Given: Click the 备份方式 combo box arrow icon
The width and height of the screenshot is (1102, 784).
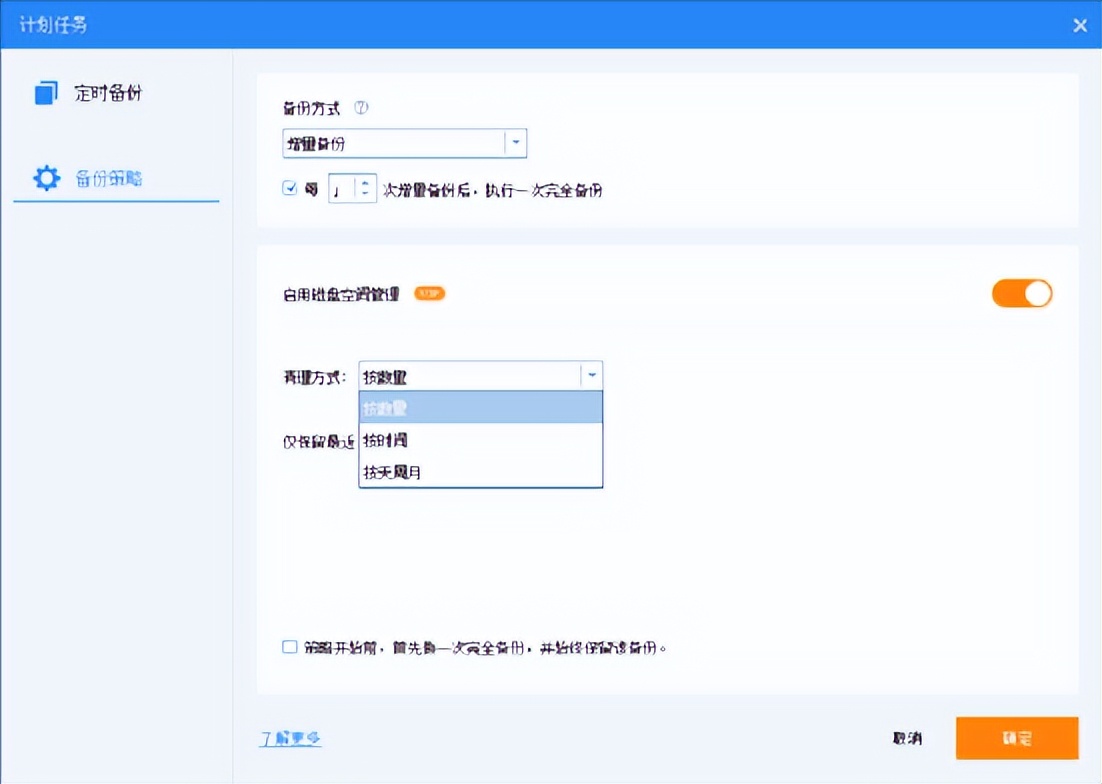Looking at the screenshot, I should click(x=516, y=143).
